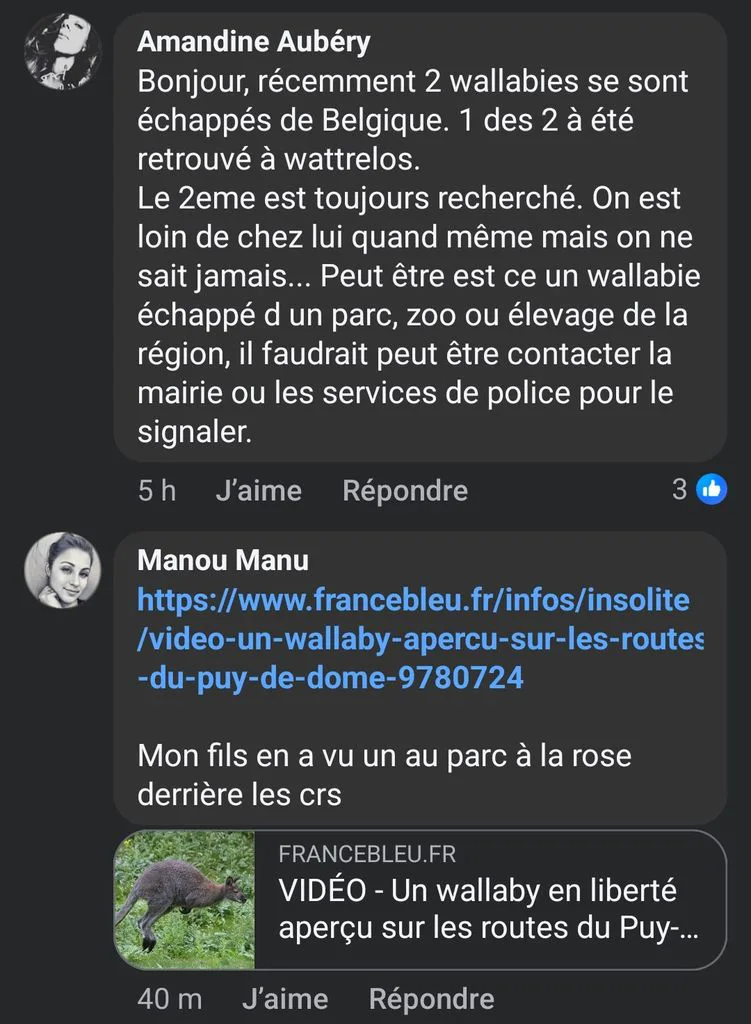Follow the francebleu.fr wallaby URL link
The image size is (751, 1024).
(x=420, y=639)
